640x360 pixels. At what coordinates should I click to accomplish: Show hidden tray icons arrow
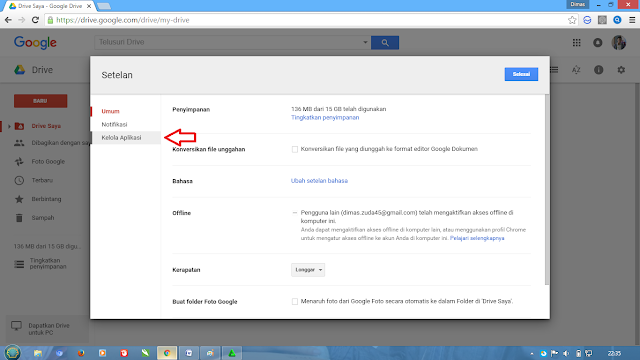(532, 354)
